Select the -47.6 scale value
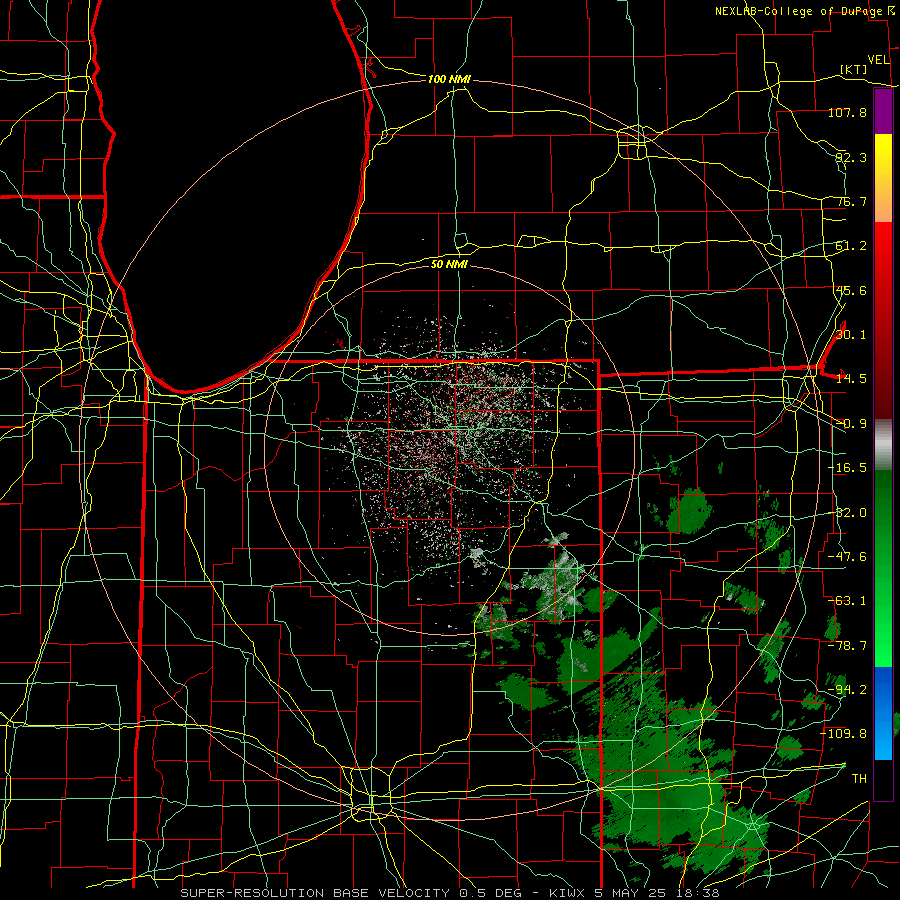Screen dimensions: 900x900 [847, 557]
